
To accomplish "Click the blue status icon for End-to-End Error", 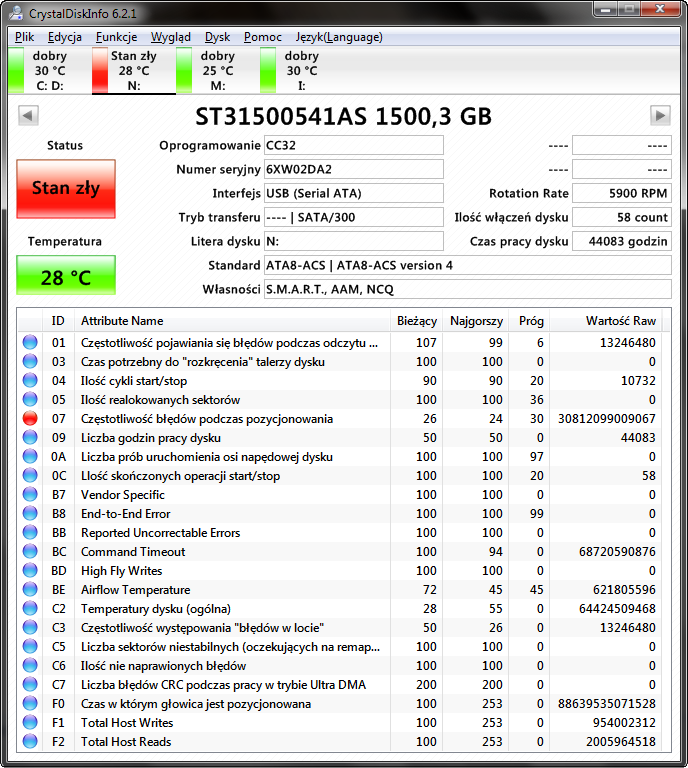I will click(x=30, y=514).
